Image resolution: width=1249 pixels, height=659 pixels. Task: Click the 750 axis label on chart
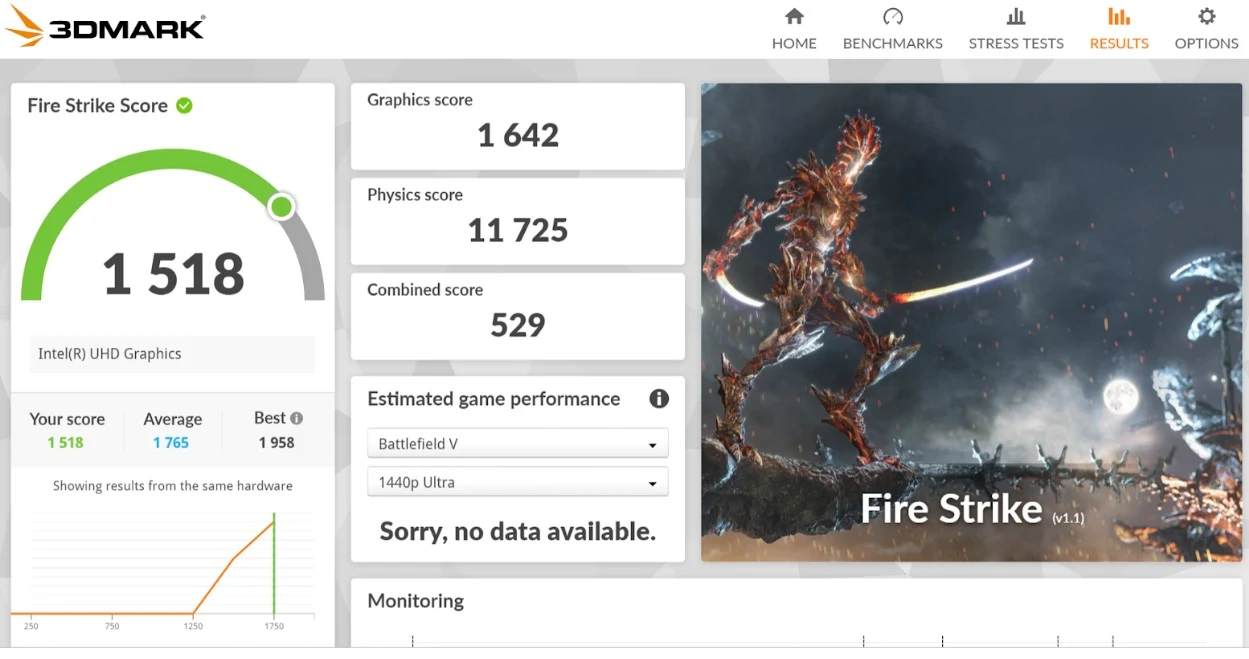point(112,626)
